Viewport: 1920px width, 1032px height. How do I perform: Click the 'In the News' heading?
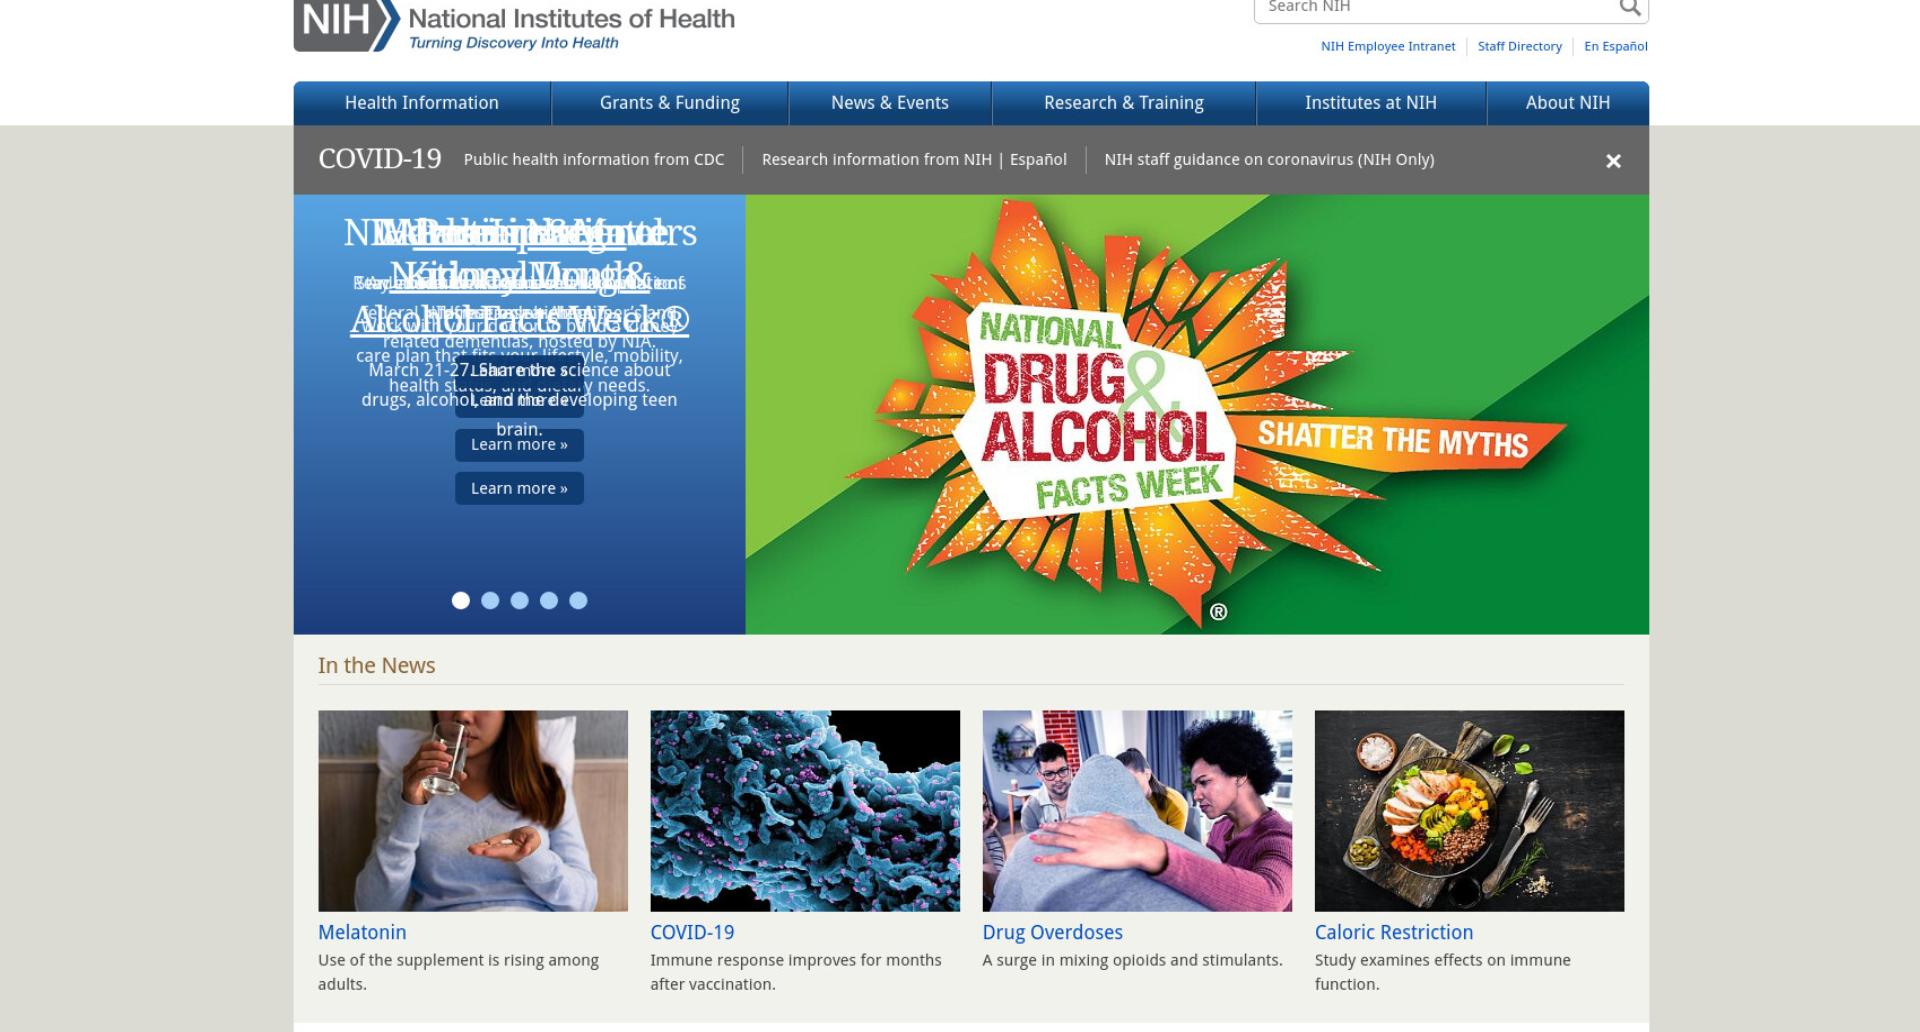point(376,665)
